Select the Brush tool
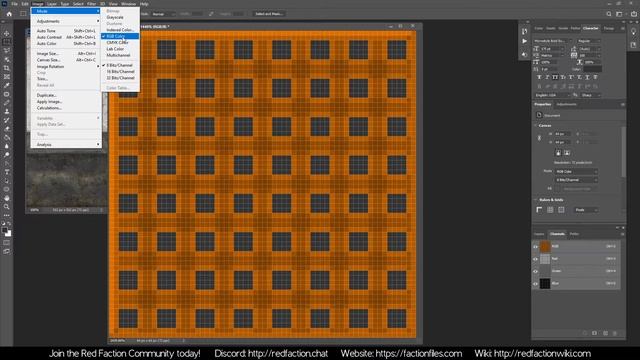Viewport: 640px width, 360px height. (7, 102)
